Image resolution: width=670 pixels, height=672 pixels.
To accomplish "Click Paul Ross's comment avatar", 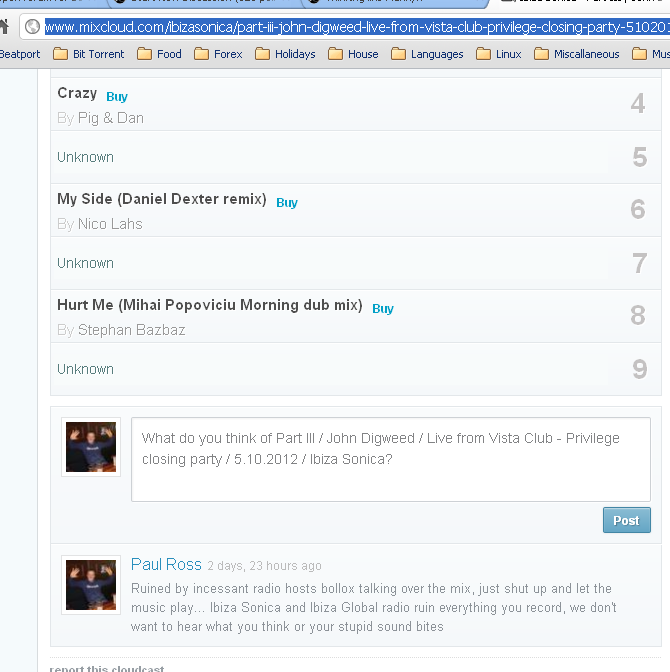I will [x=91, y=585].
